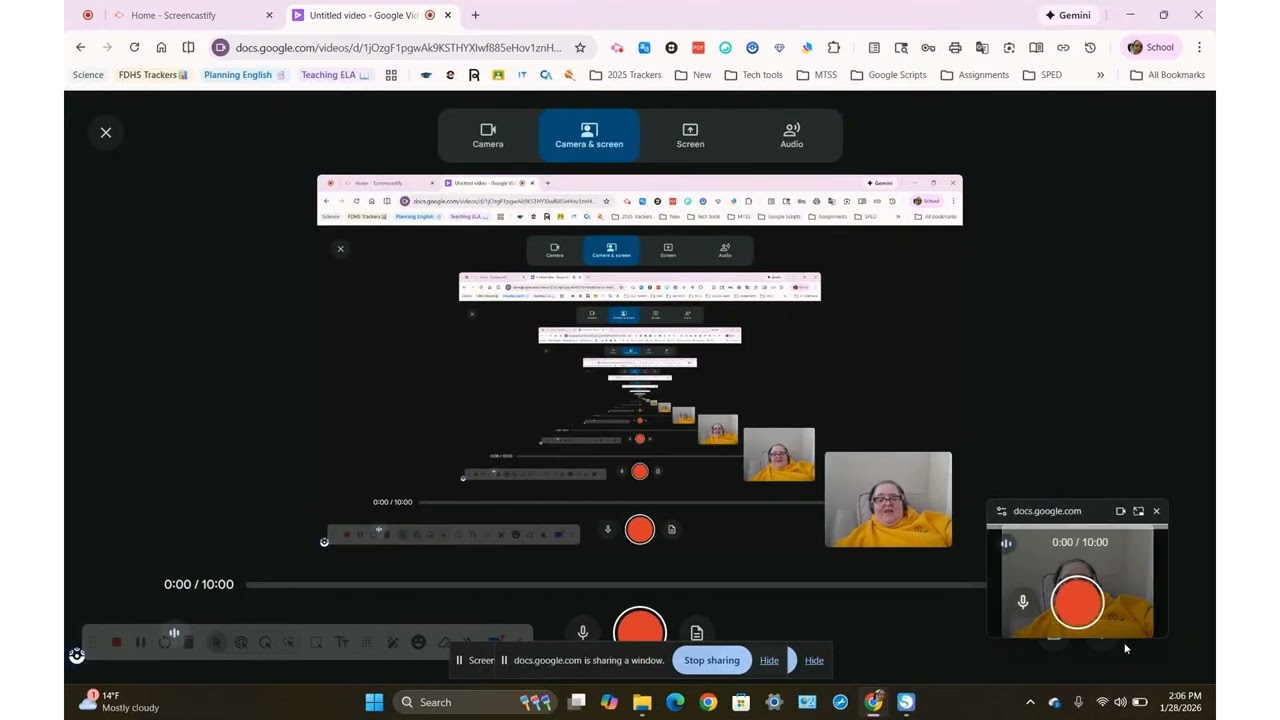The height and width of the screenshot is (720, 1280).
Task: Open a new browser tab
Action: click(x=475, y=15)
